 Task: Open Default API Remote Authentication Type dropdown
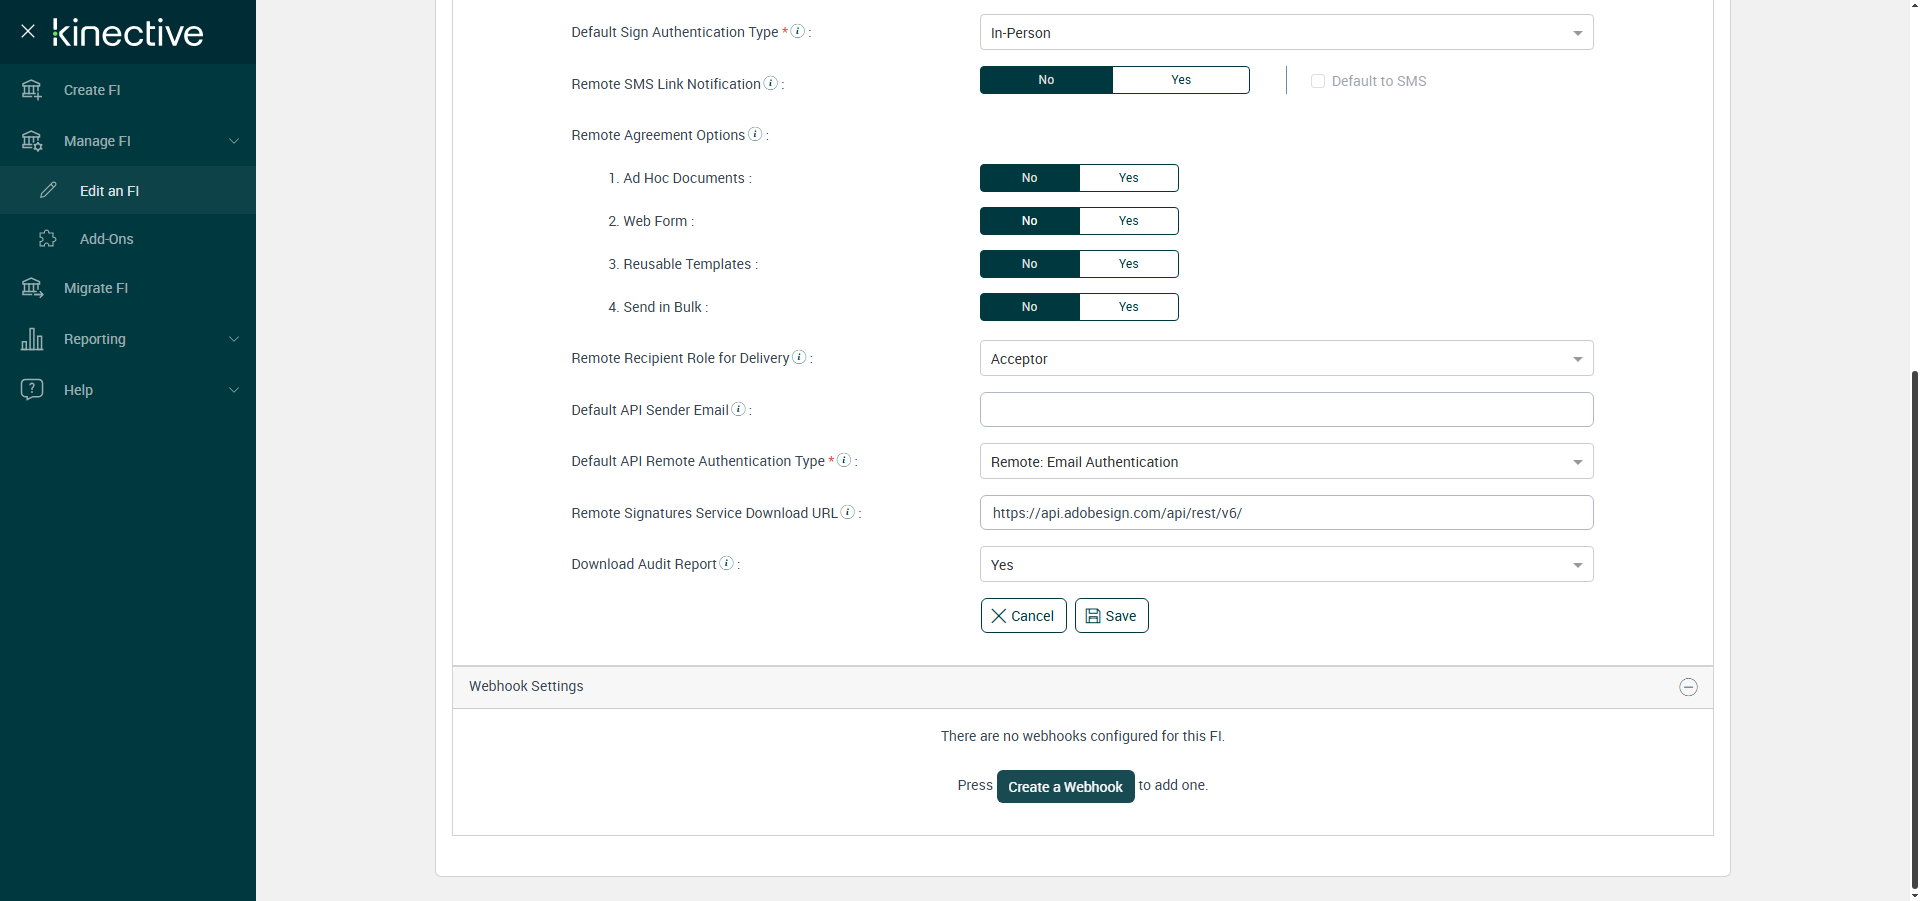(1286, 462)
